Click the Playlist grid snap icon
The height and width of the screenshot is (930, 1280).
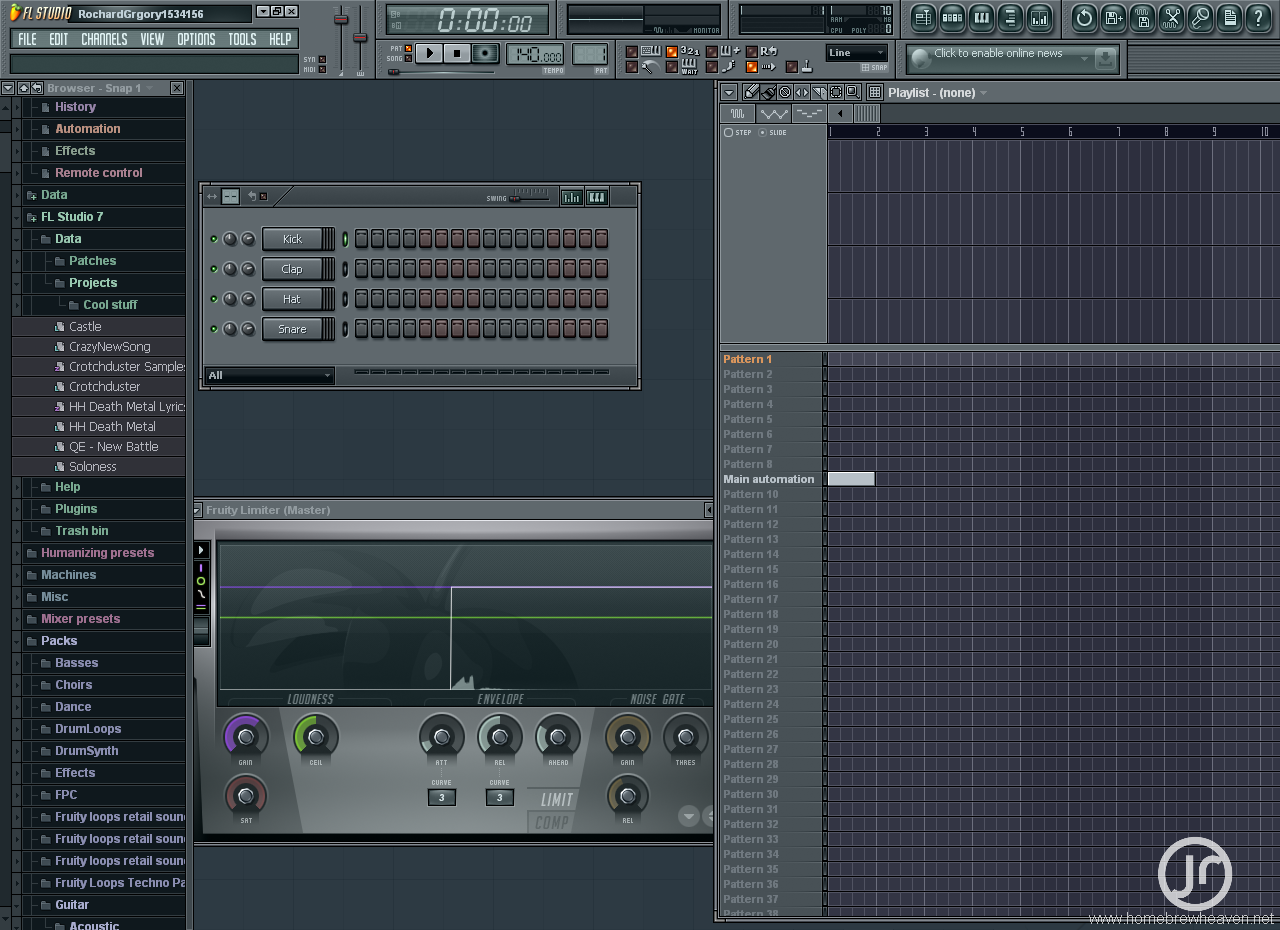click(875, 92)
